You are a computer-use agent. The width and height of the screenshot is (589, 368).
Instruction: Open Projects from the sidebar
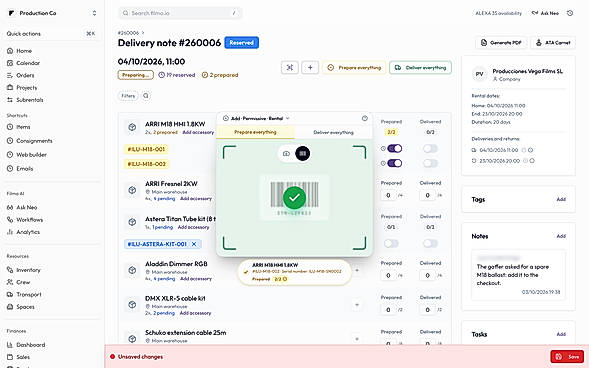click(22, 87)
